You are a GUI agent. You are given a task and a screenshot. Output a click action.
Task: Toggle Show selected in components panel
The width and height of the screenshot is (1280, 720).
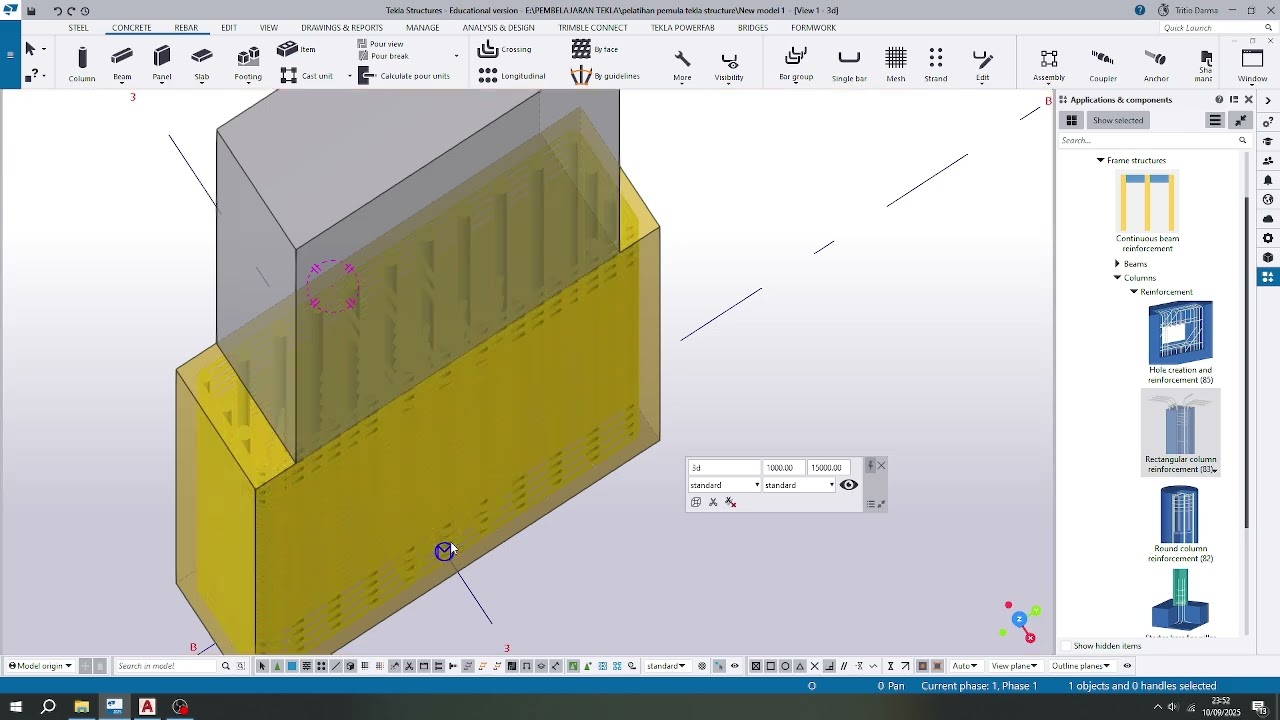point(1118,120)
